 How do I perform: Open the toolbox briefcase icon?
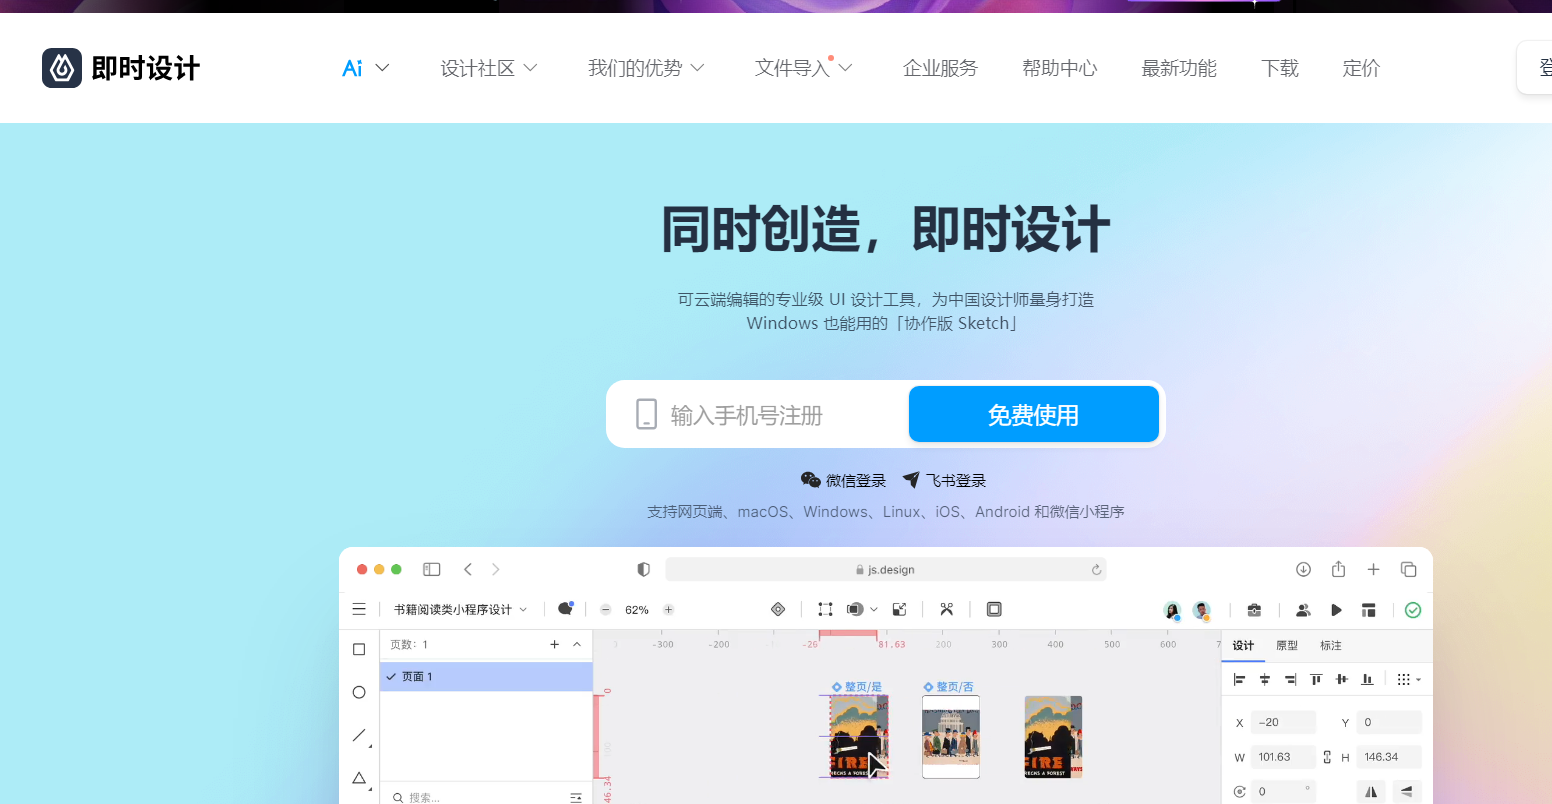(x=1254, y=610)
